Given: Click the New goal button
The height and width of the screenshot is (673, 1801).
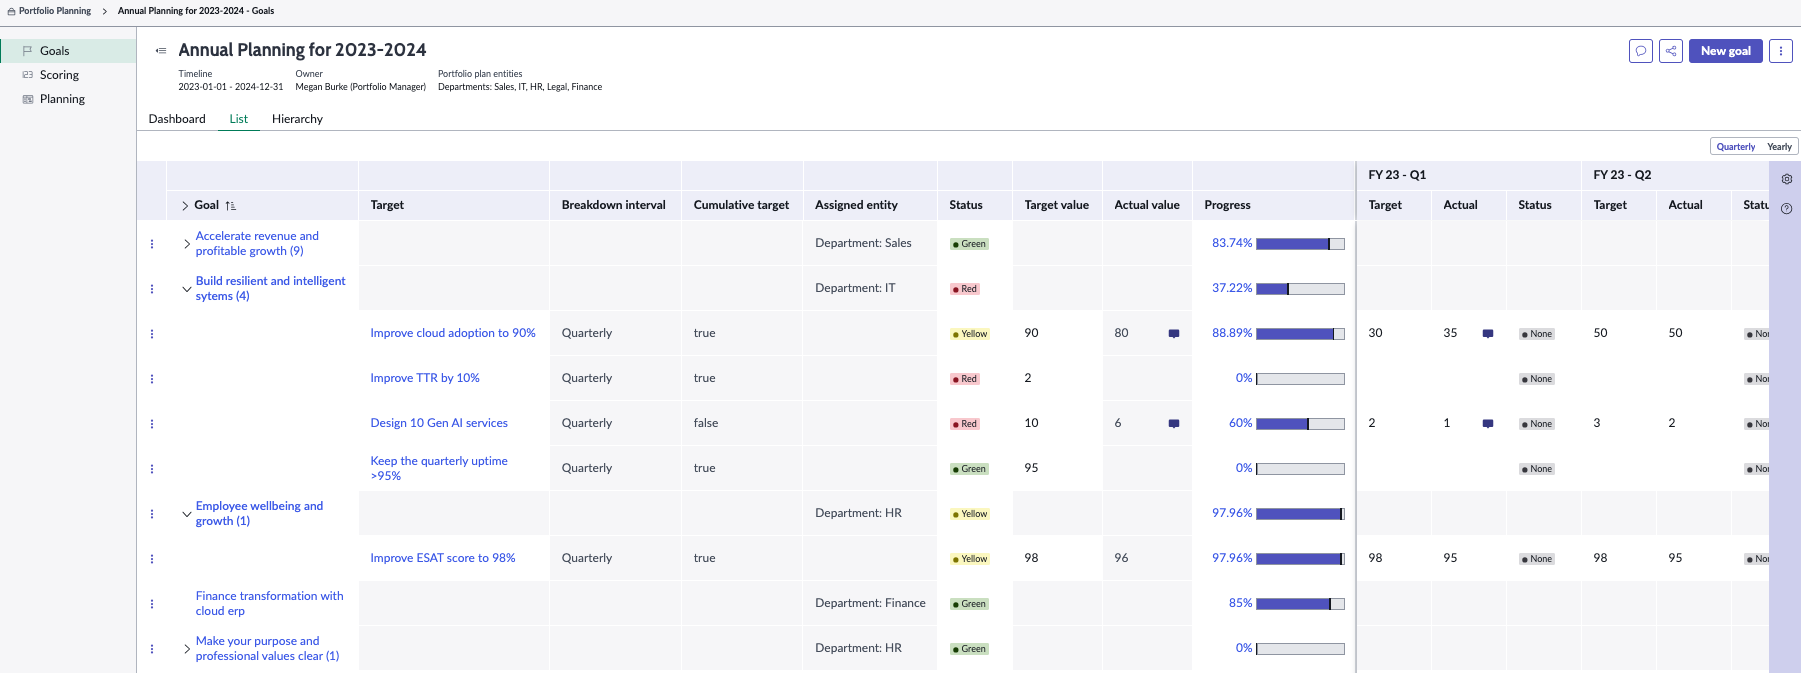Looking at the screenshot, I should point(1726,51).
